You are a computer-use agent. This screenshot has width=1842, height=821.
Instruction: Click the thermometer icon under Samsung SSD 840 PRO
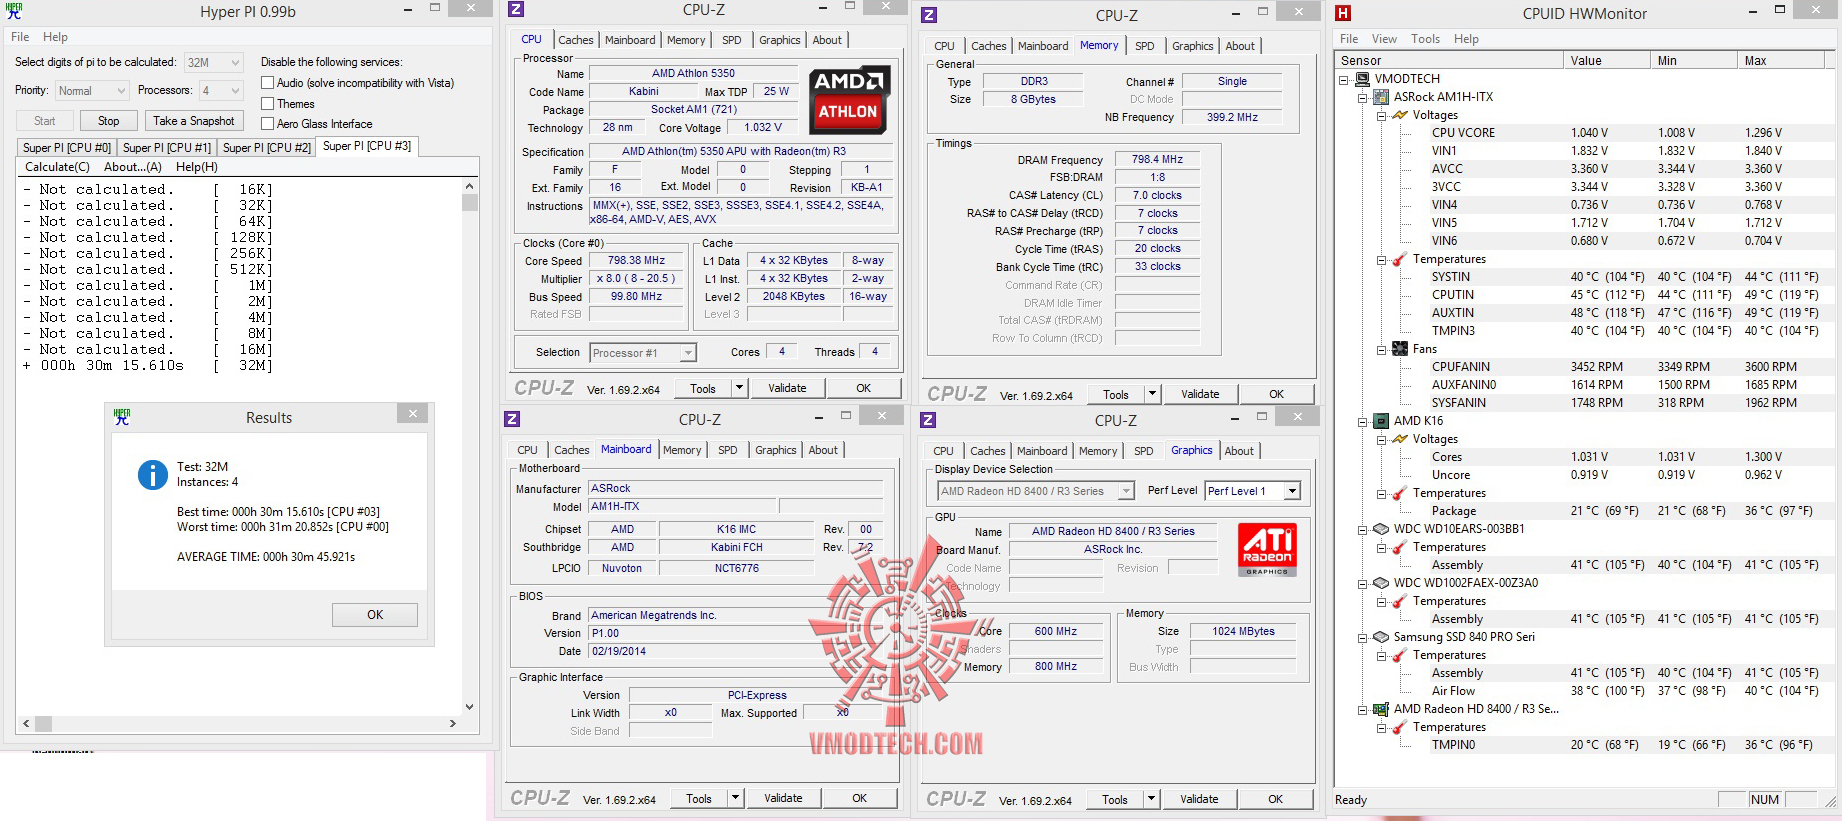(1400, 655)
